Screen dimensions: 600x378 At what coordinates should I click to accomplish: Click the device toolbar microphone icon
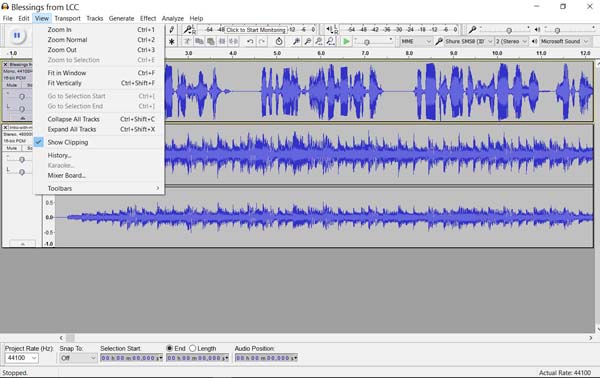coord(439,41)
